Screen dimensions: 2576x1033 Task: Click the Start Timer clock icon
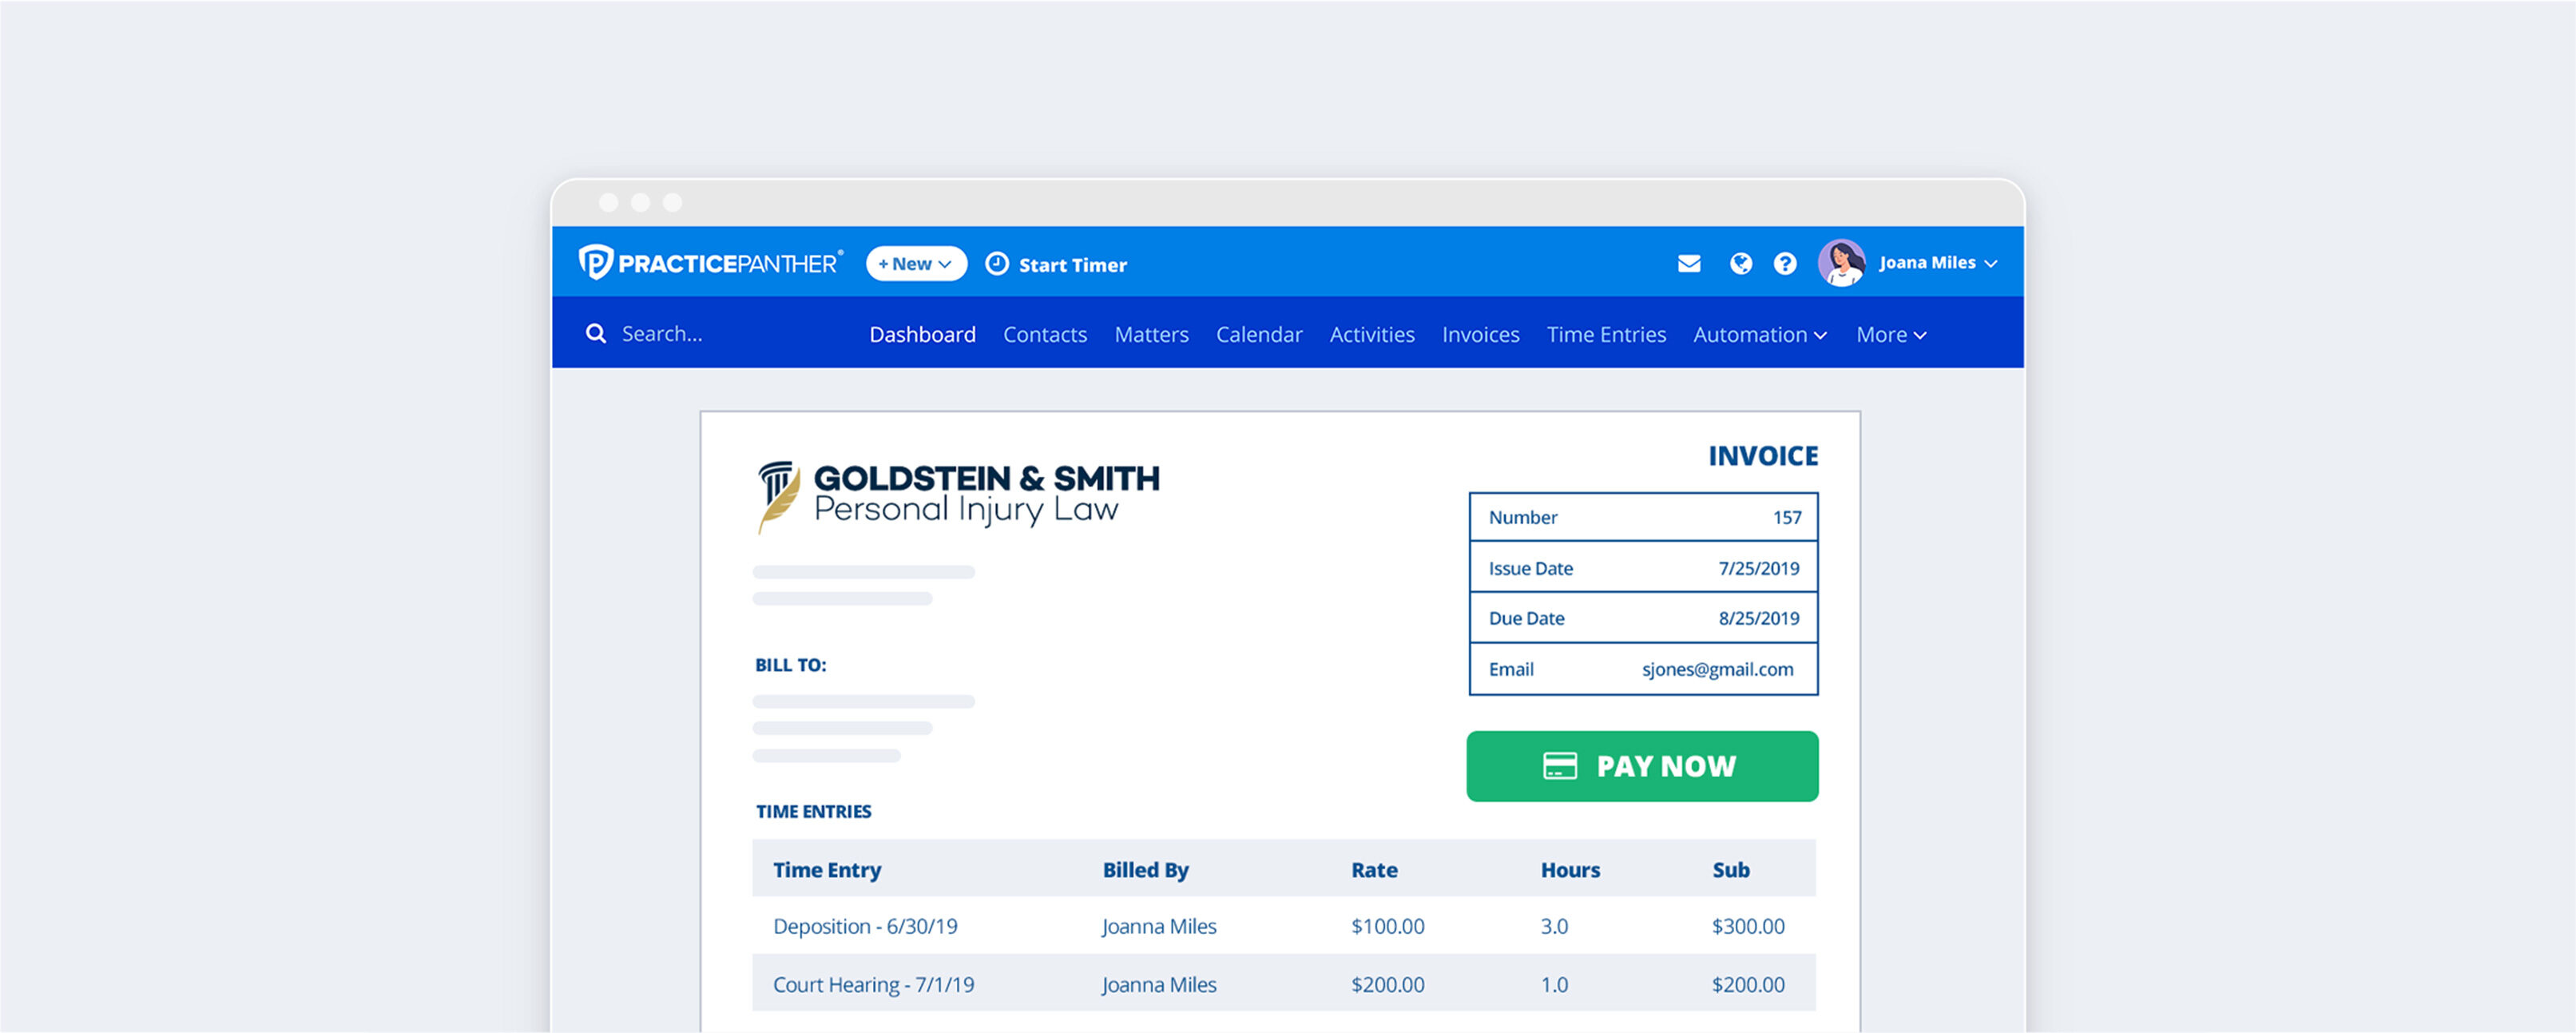pos(997,264)
